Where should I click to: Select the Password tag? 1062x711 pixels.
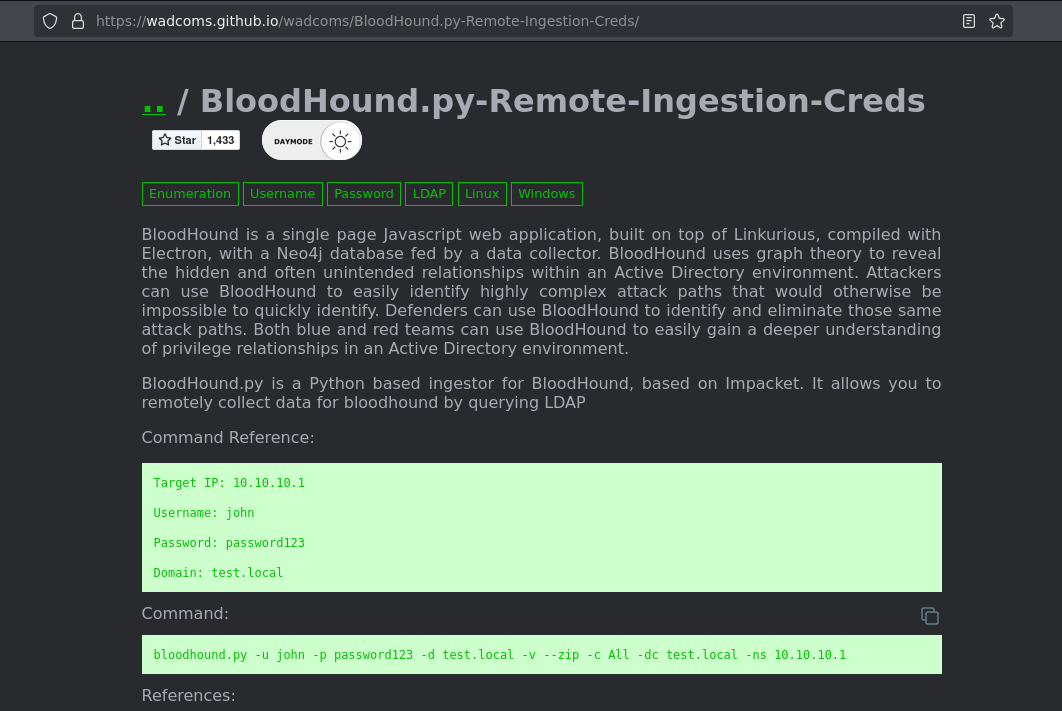364,194
